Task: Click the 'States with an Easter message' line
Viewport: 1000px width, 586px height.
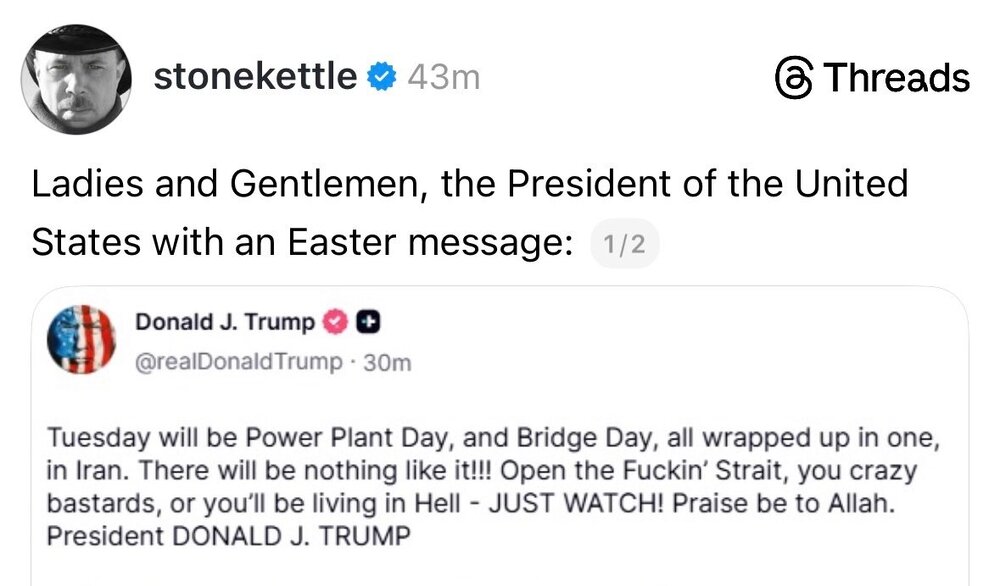Action: pos(302,242)
